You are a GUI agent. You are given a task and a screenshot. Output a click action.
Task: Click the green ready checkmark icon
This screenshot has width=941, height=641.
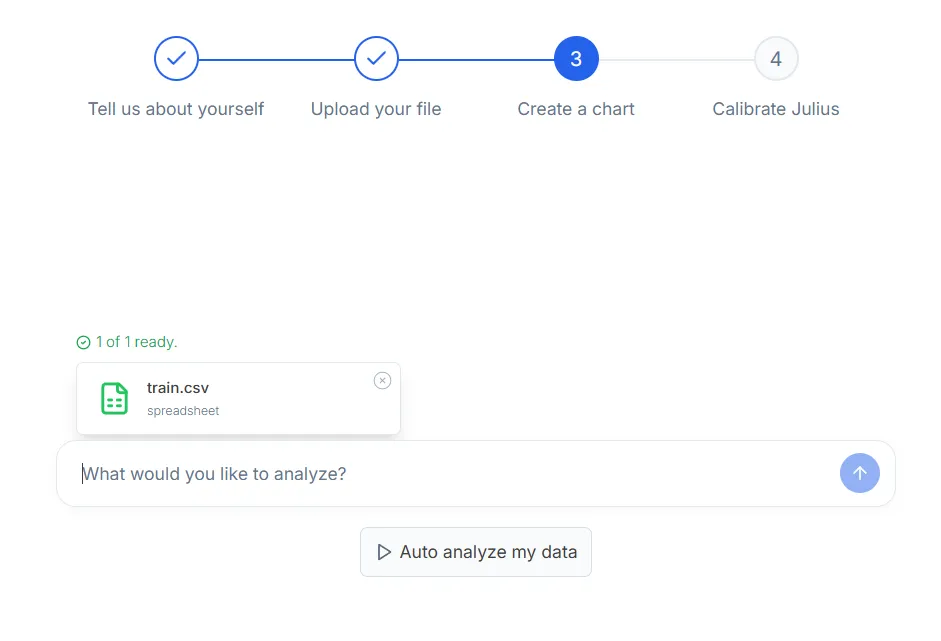point(83,342)
